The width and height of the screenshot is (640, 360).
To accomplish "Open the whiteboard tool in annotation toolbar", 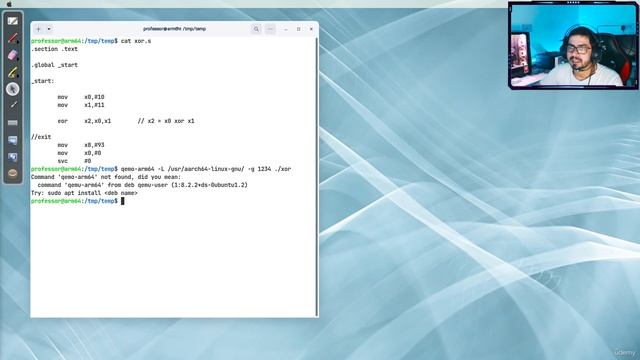I will coord(13,21).
